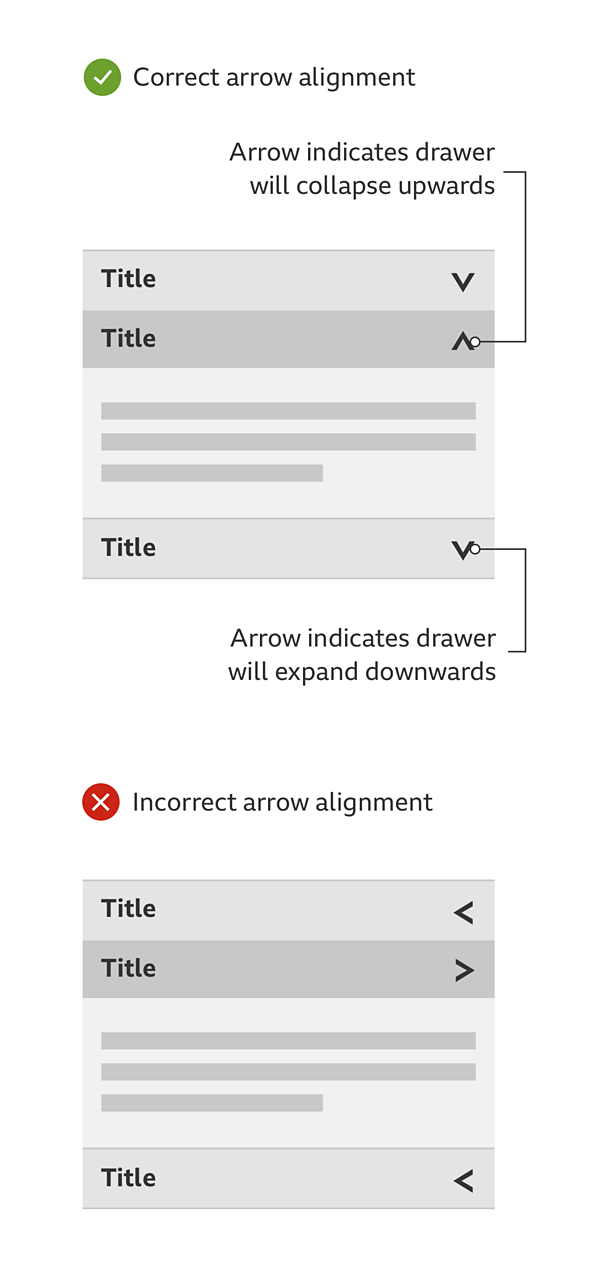Click the red X cross icon
608x1286 pixels.
click(101, 802)
